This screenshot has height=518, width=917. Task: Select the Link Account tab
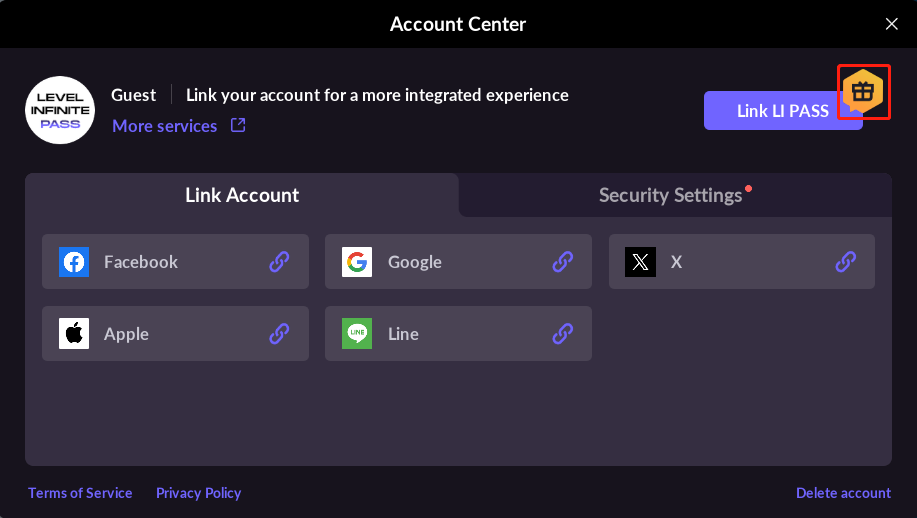tap(242, 195)
